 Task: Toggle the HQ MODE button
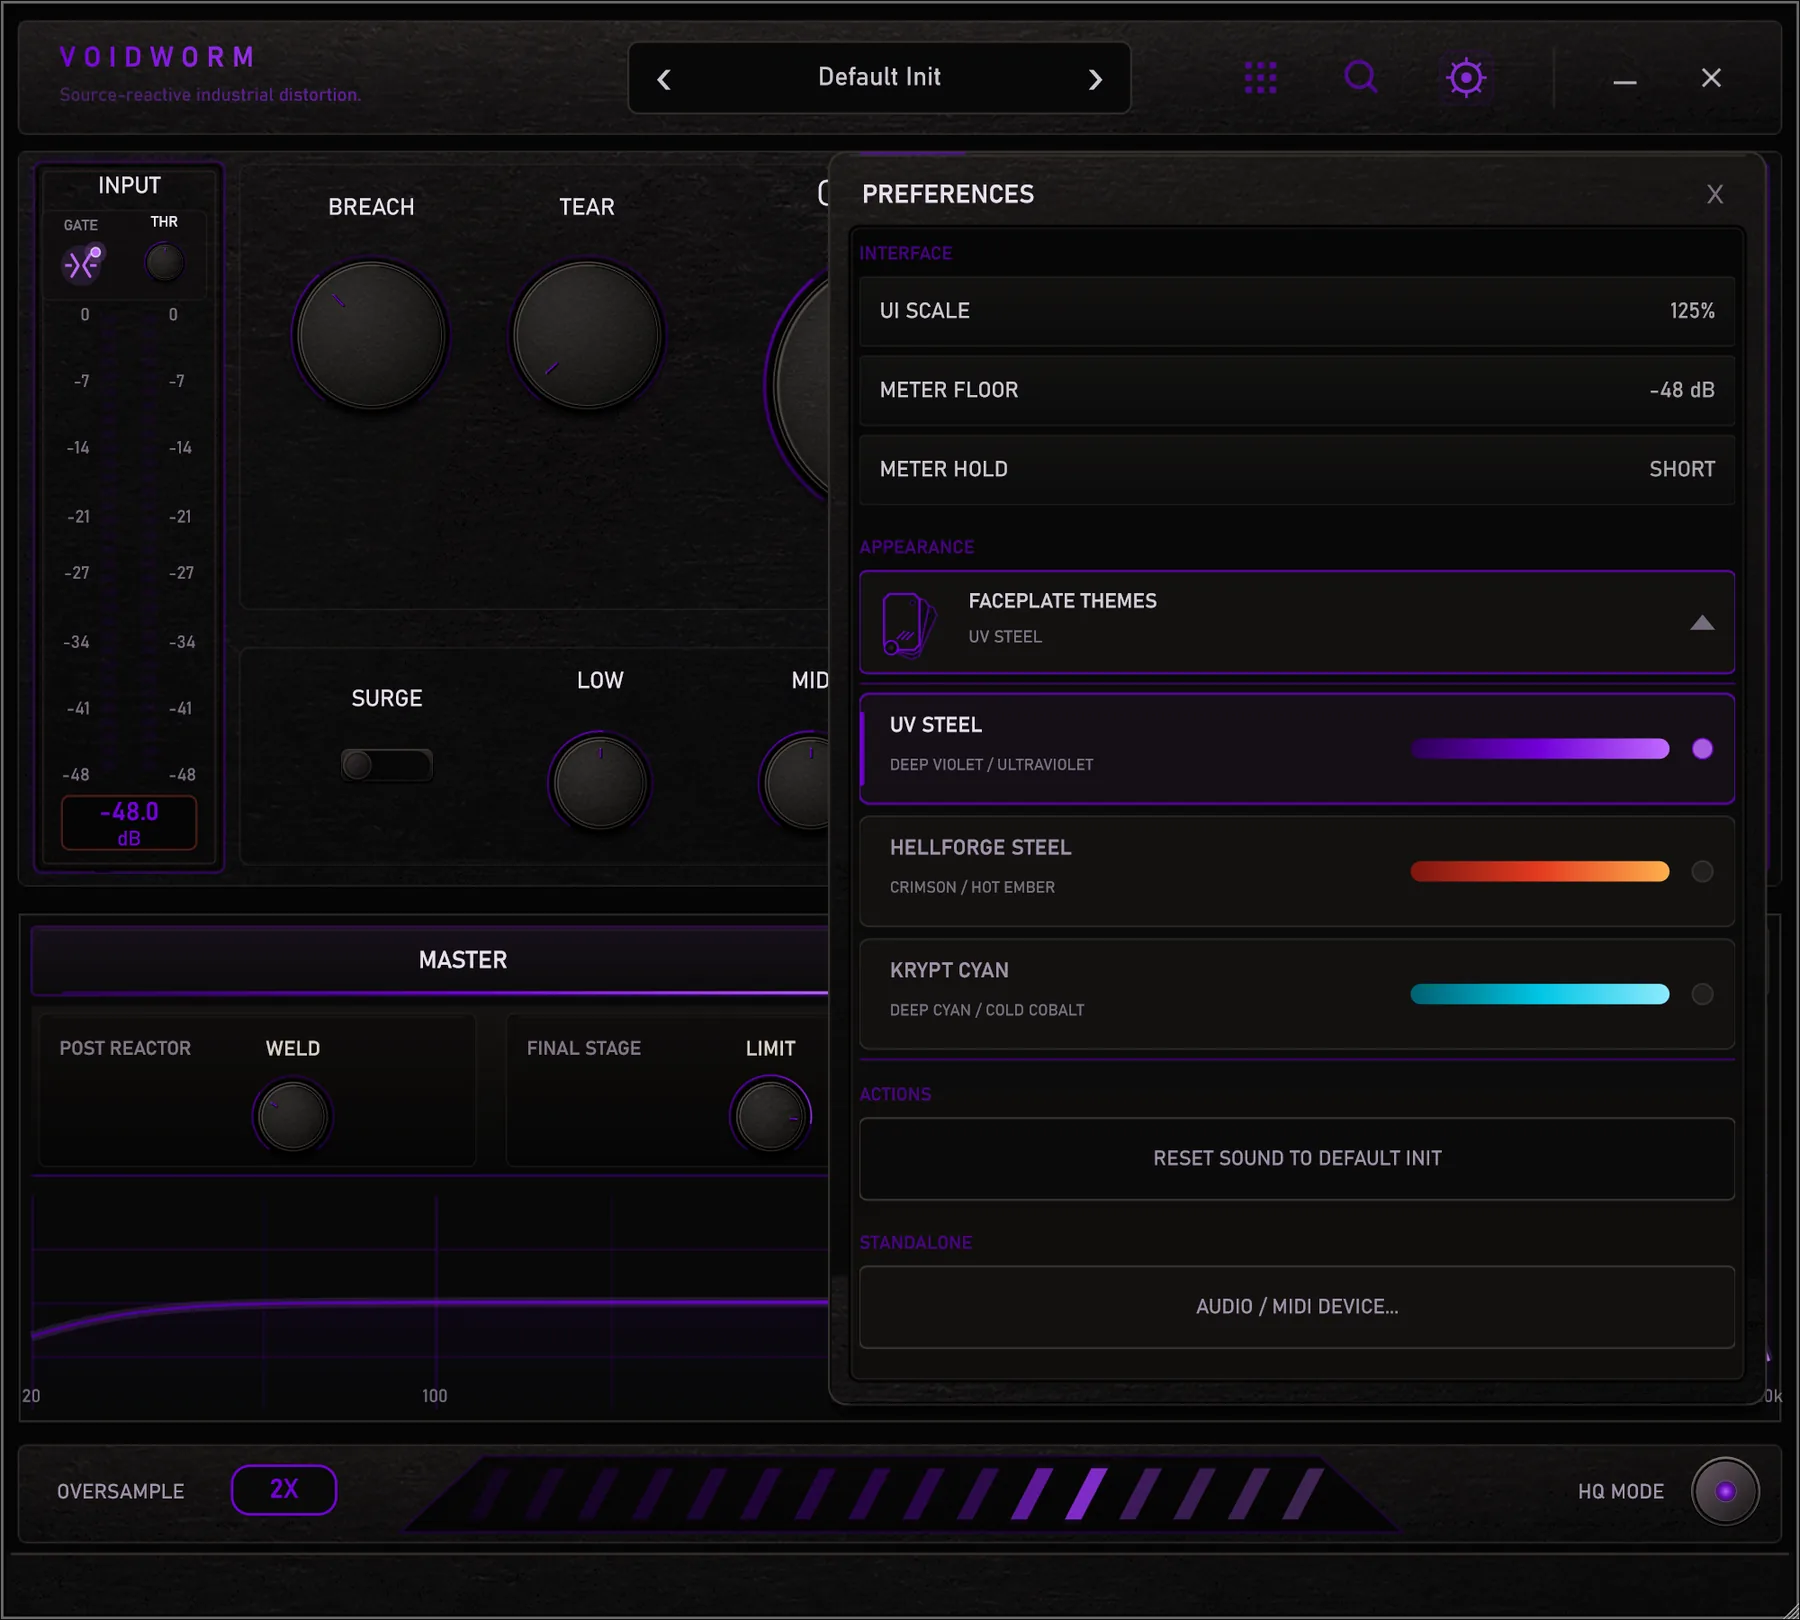pos(1725,1491)
